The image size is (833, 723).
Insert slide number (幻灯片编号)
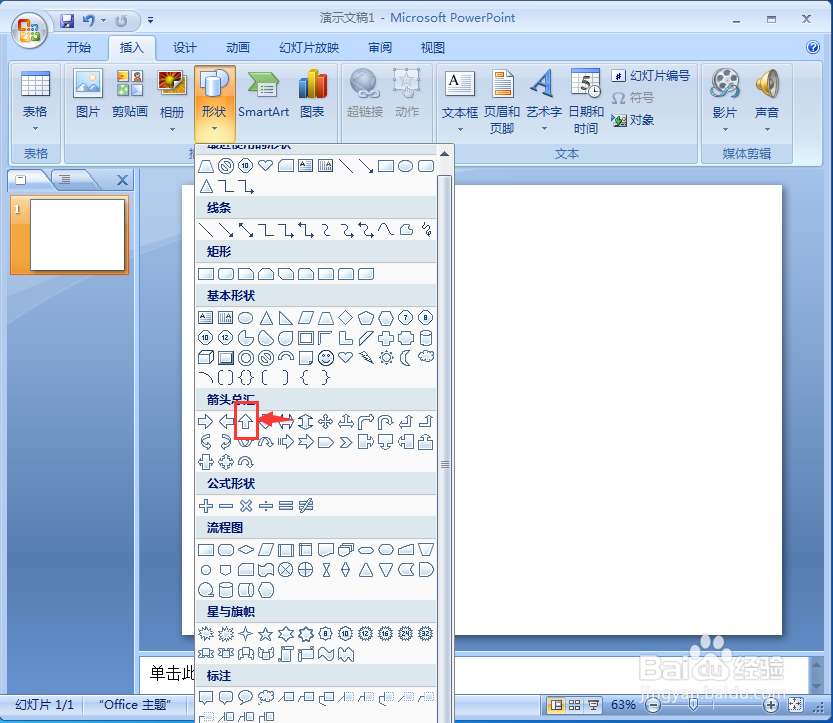click(651, 76)
